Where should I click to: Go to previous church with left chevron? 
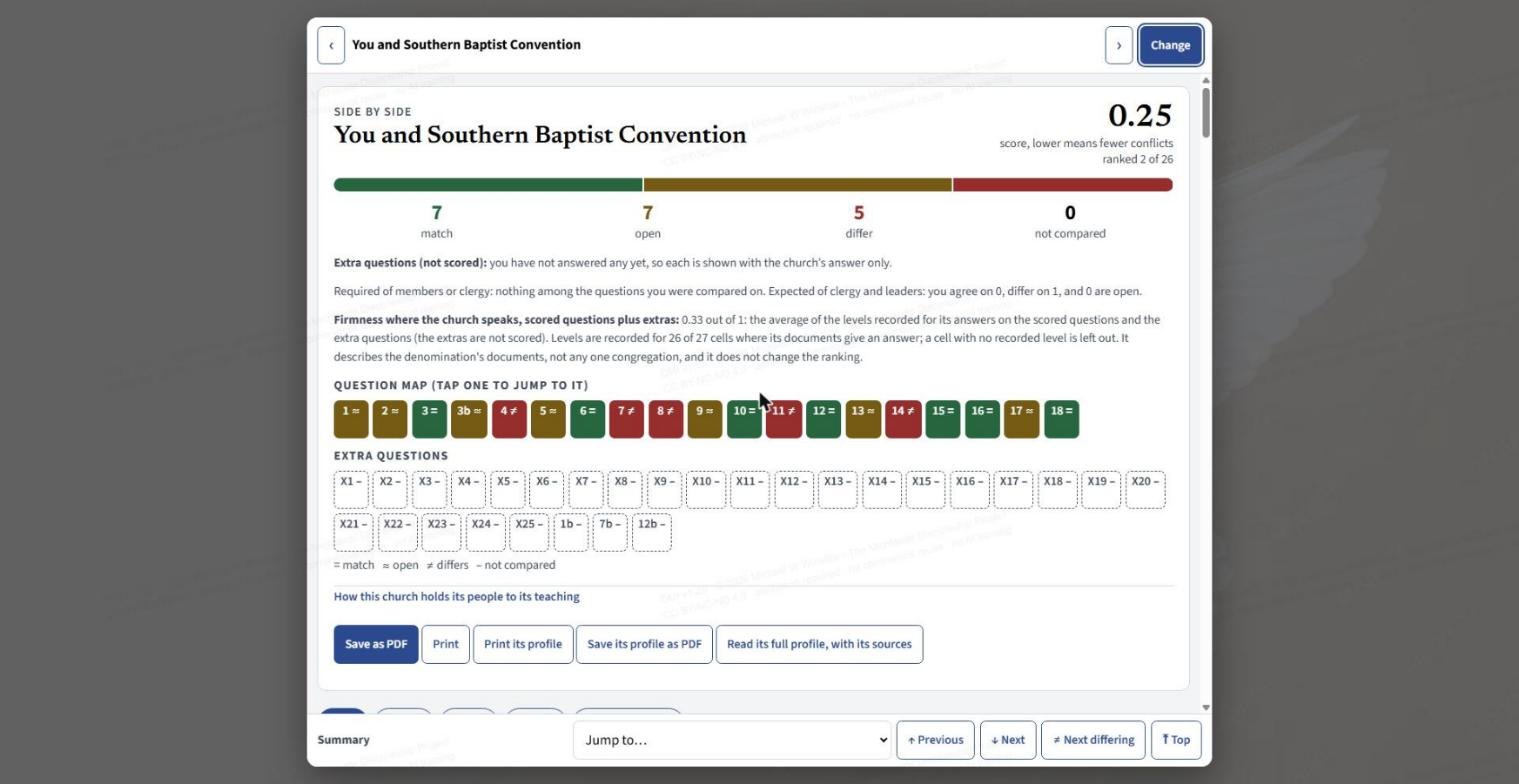[331, 45]
